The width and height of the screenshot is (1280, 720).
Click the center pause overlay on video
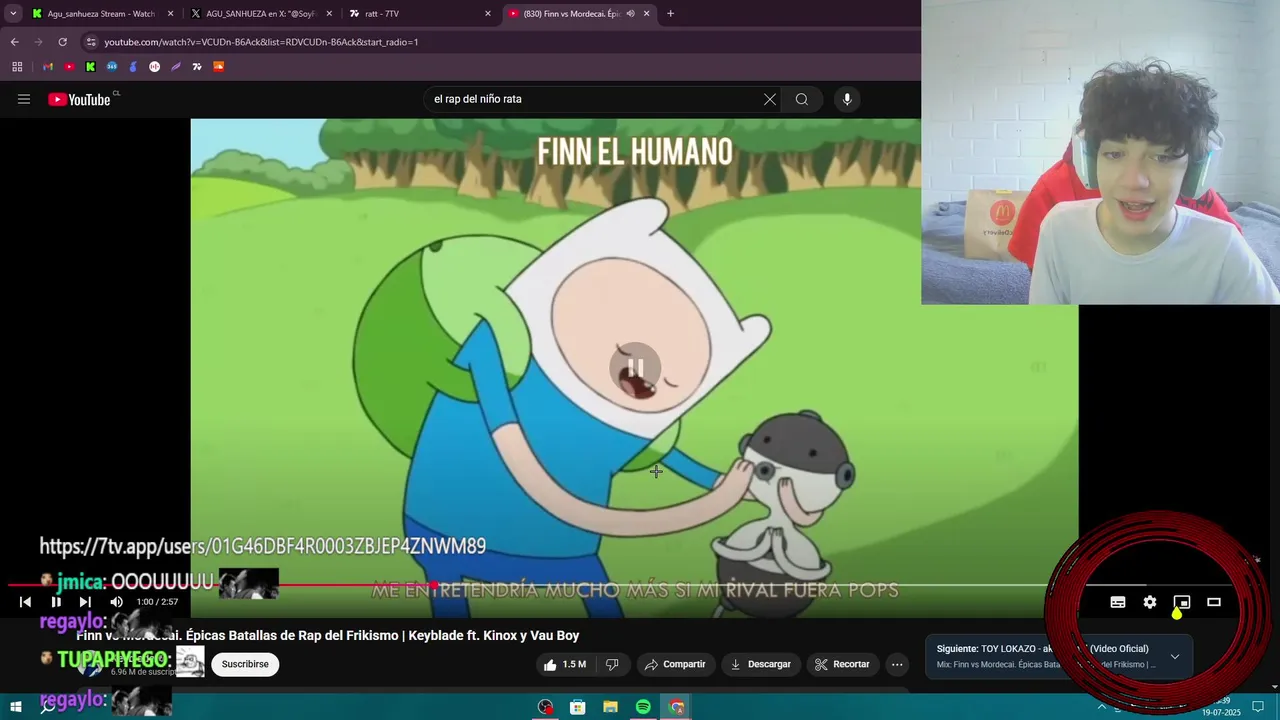[x=635, y=368]
